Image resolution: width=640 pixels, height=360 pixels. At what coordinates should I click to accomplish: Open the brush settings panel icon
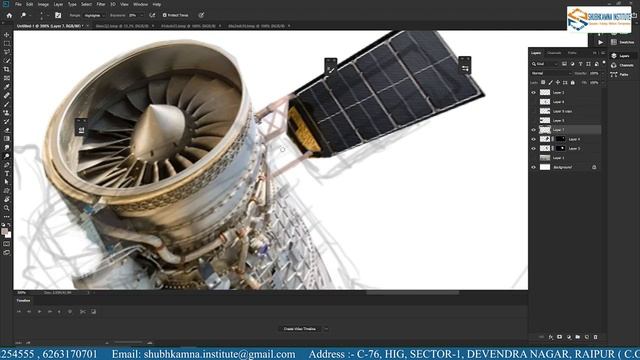58,15
